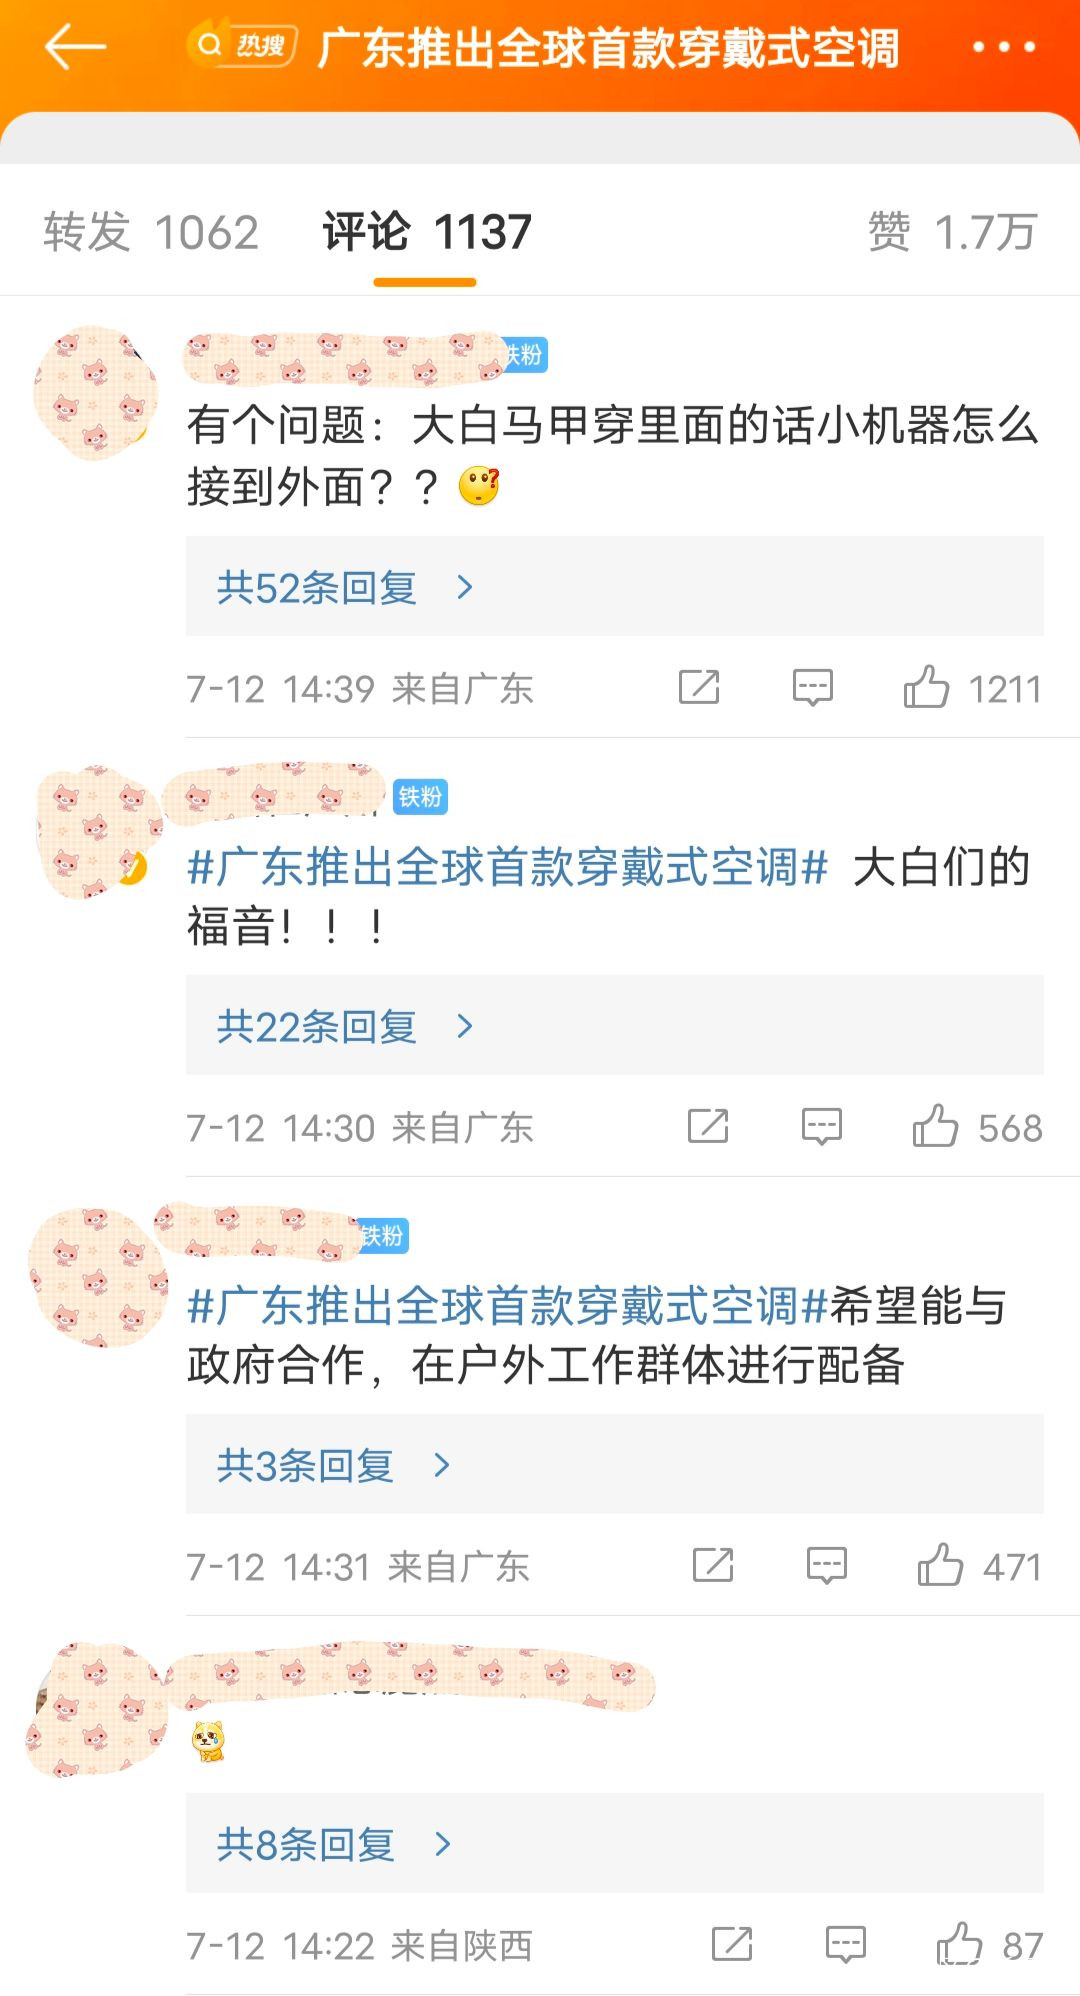Repost the 14:22 comment from 陕西

[x=732, y=1945]
